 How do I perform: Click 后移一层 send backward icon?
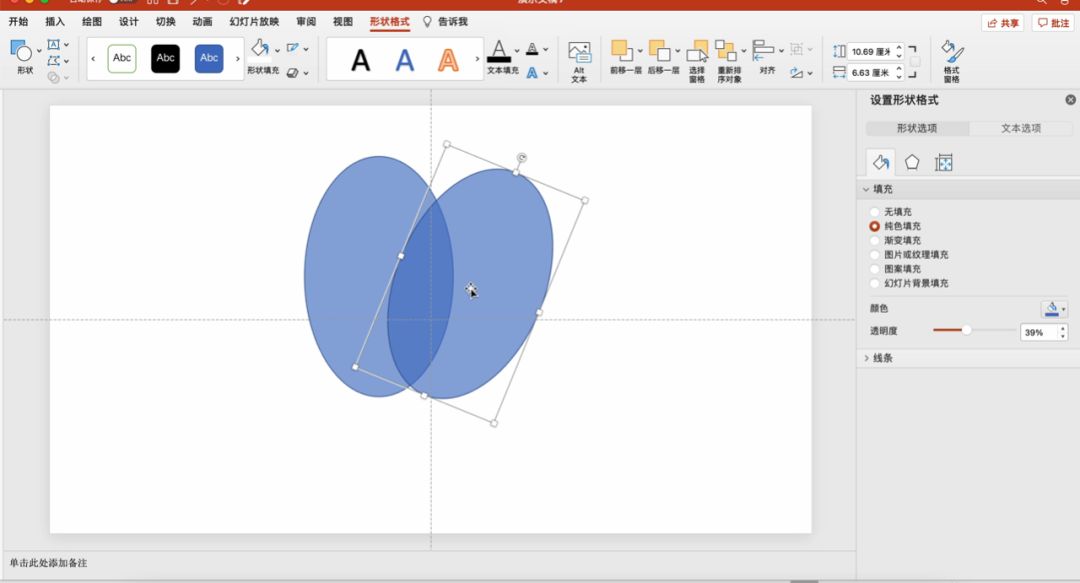tap(659, 50)
